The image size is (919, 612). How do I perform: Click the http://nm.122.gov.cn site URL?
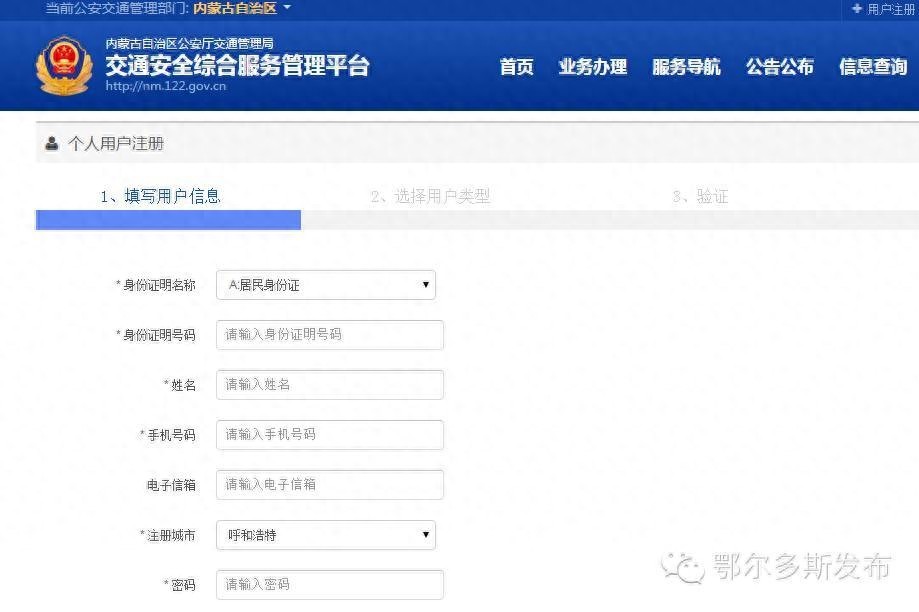pyautogui.click(x=165, y=86)
